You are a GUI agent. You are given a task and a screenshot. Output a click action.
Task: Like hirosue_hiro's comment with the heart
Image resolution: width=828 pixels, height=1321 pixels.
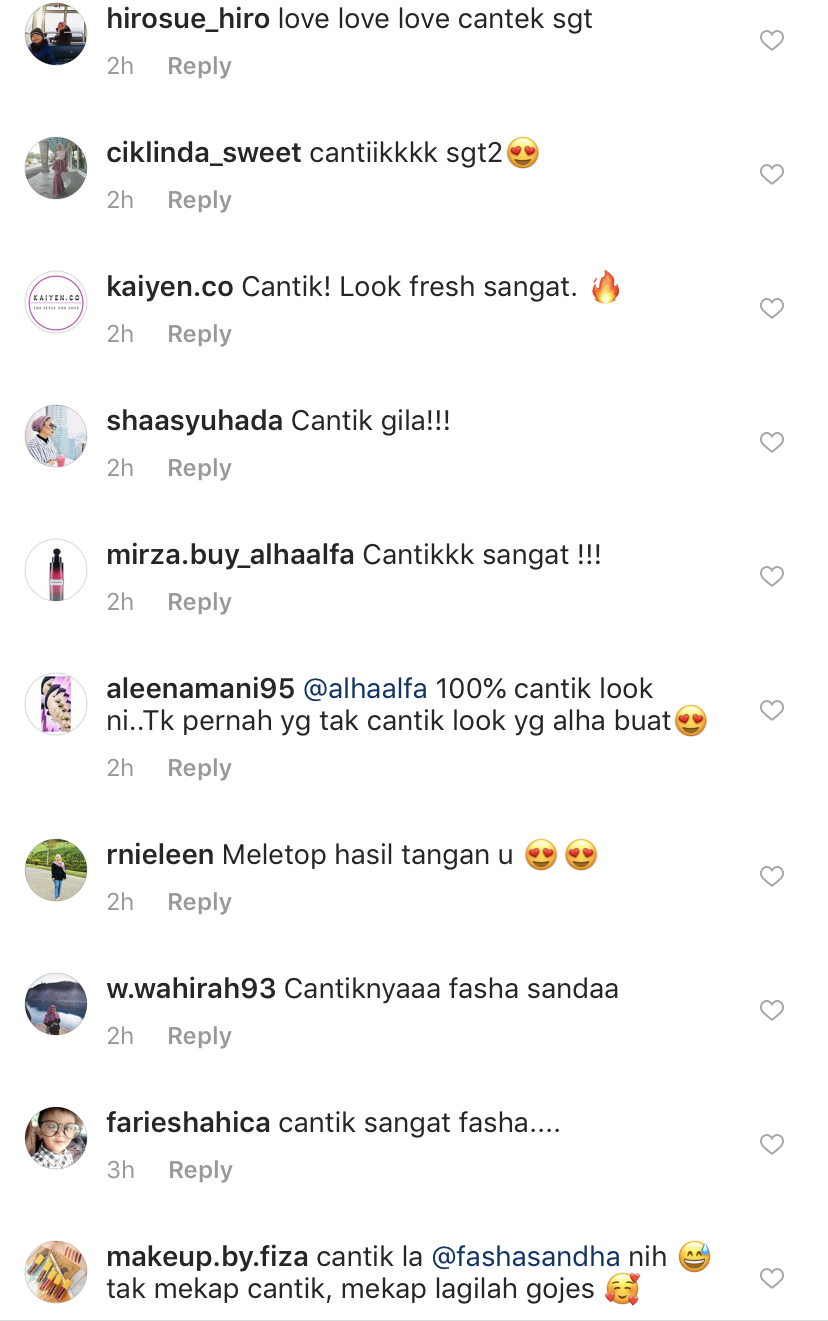click(x=772, y=41)
